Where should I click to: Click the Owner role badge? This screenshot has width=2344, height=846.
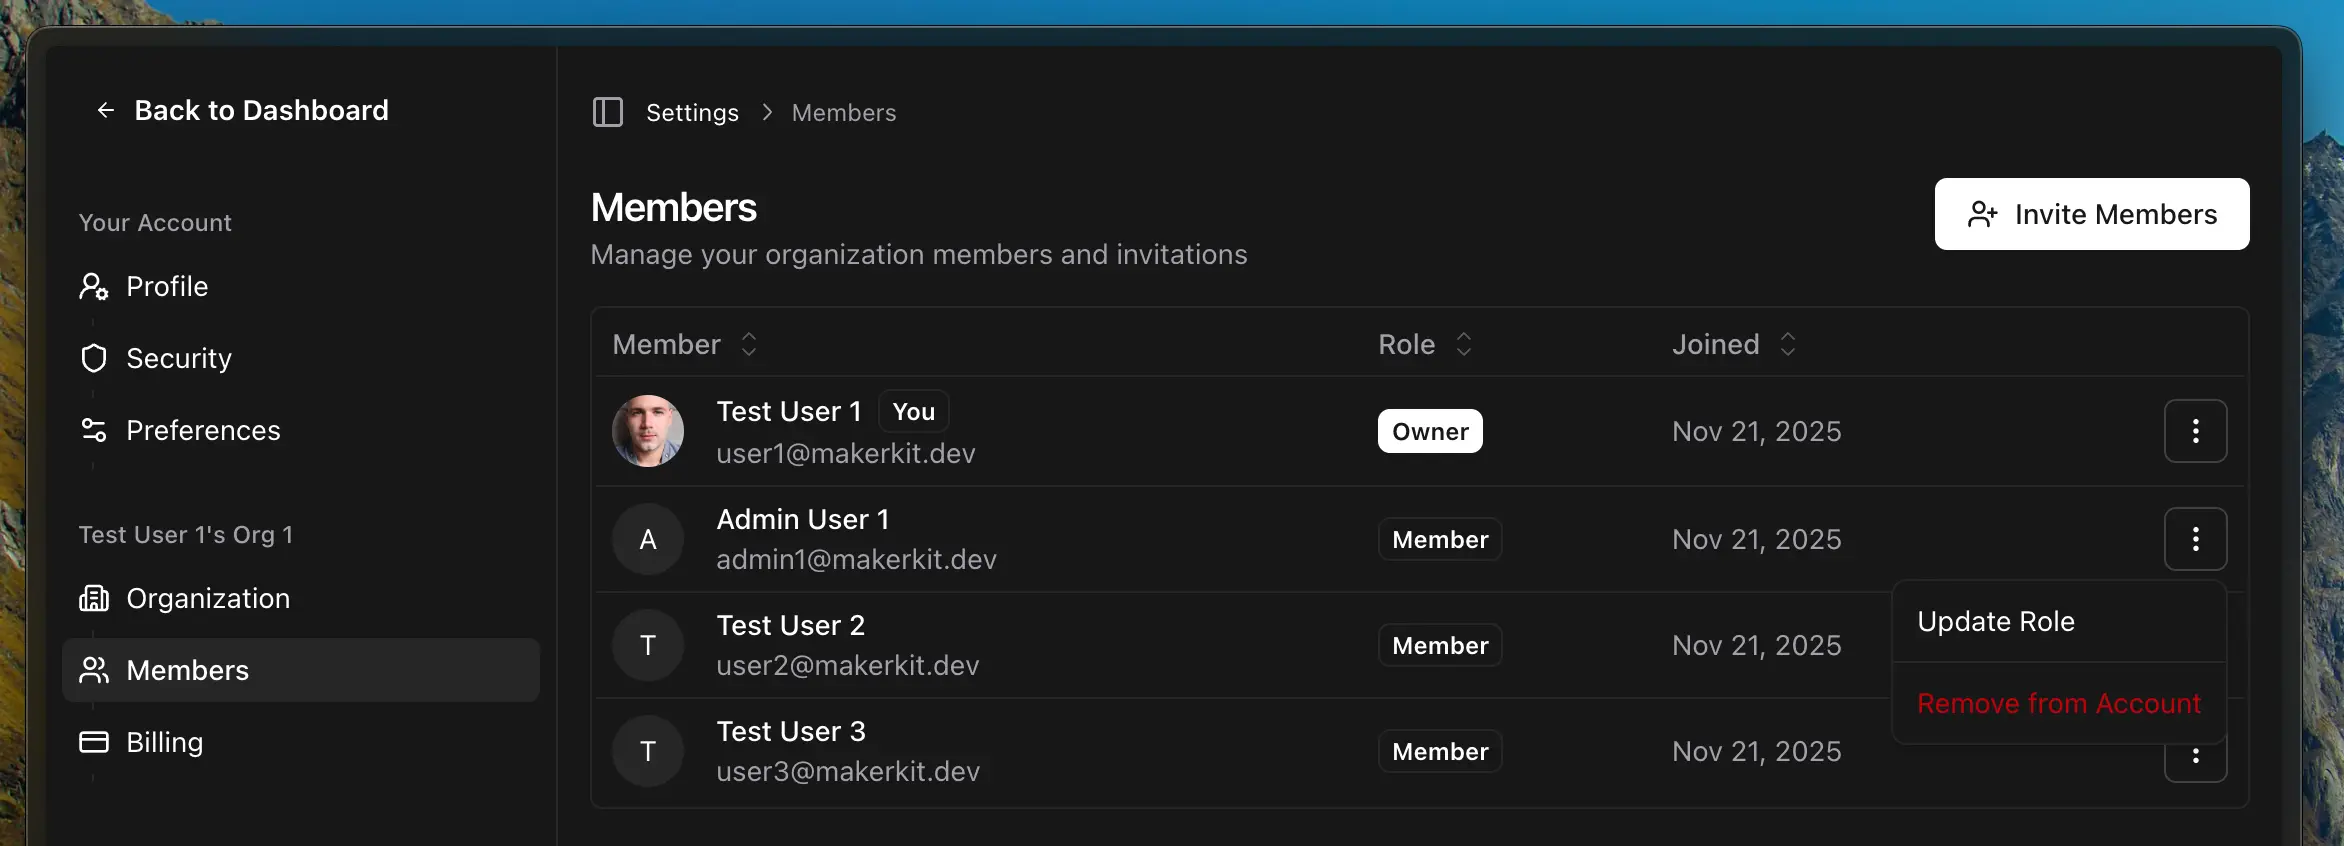[1429, 431]
